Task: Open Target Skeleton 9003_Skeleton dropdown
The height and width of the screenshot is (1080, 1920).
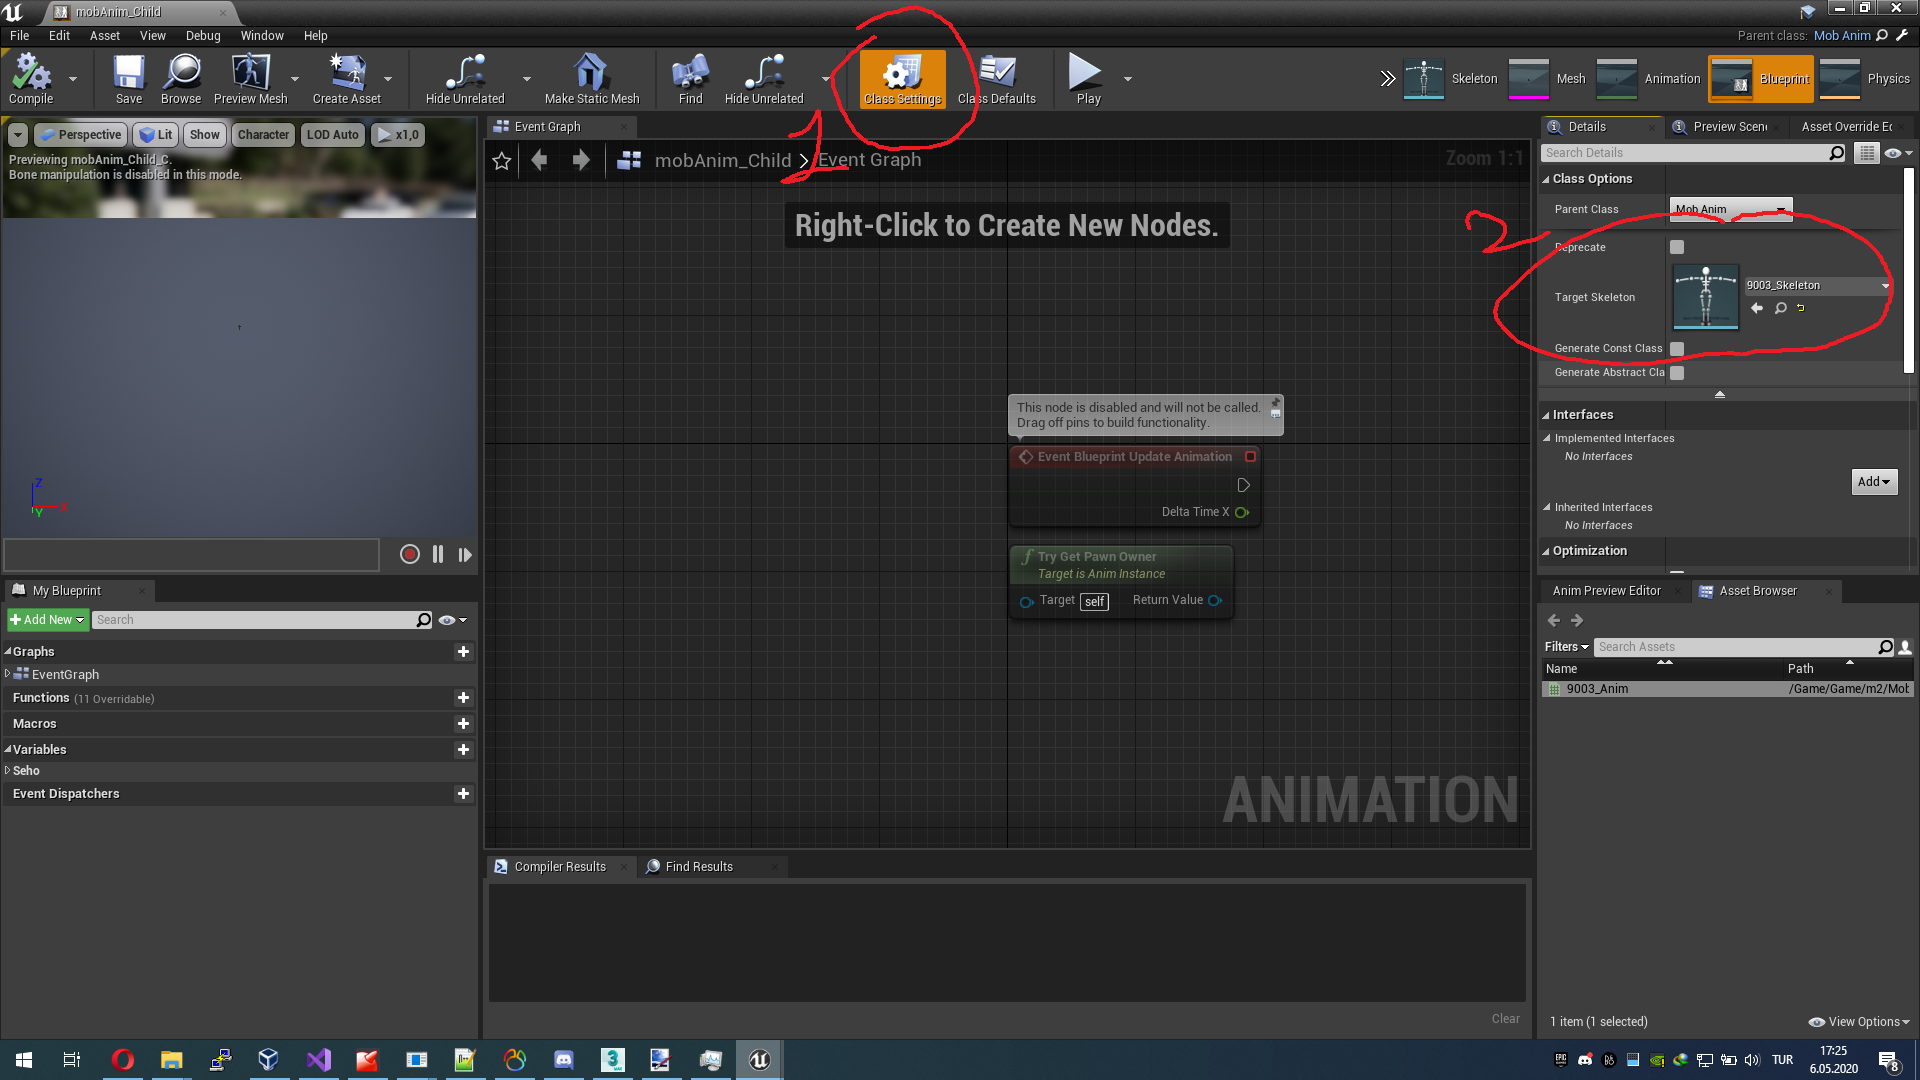Action: click(x=1817, y=286)
